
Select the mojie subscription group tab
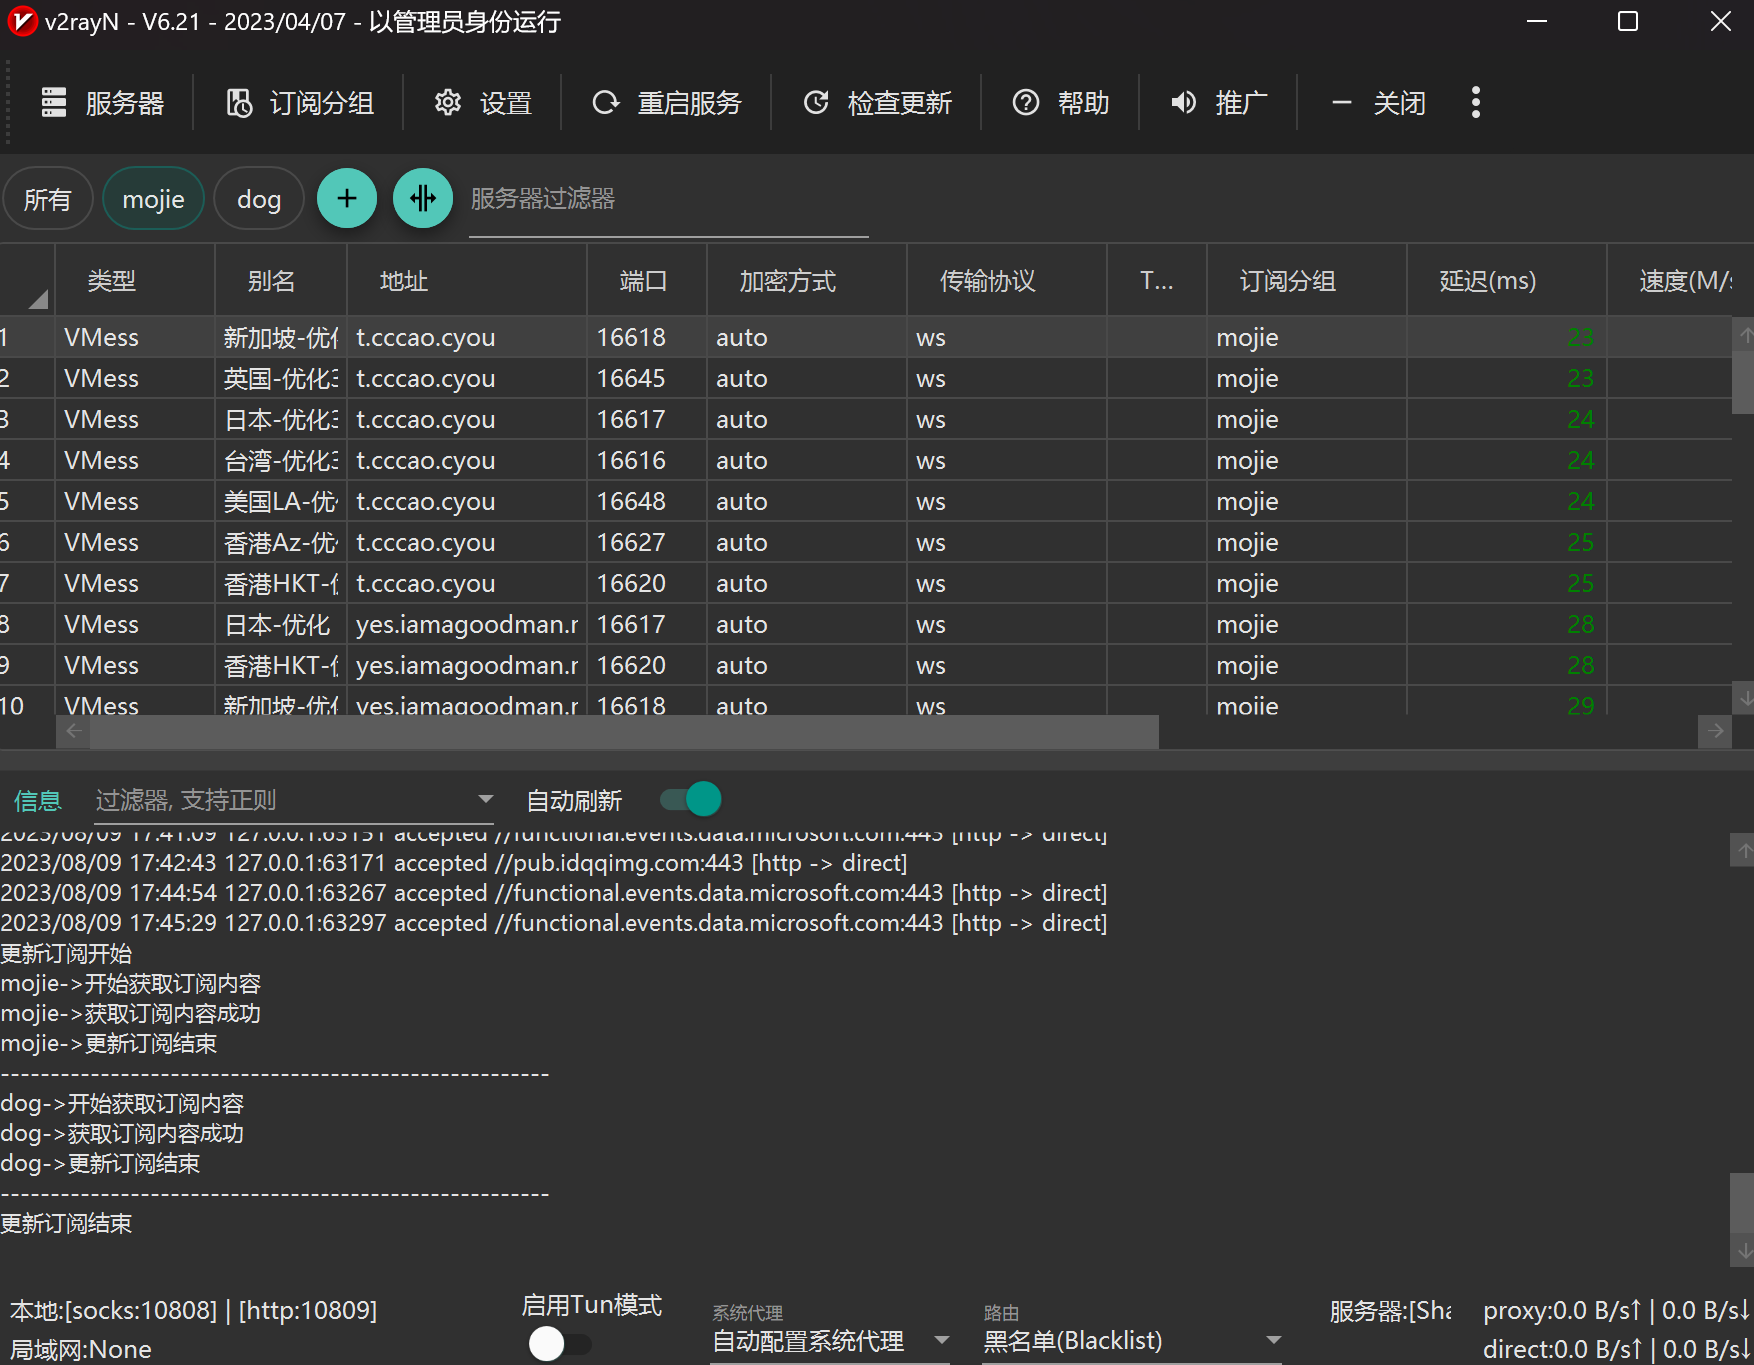[153, 199]
